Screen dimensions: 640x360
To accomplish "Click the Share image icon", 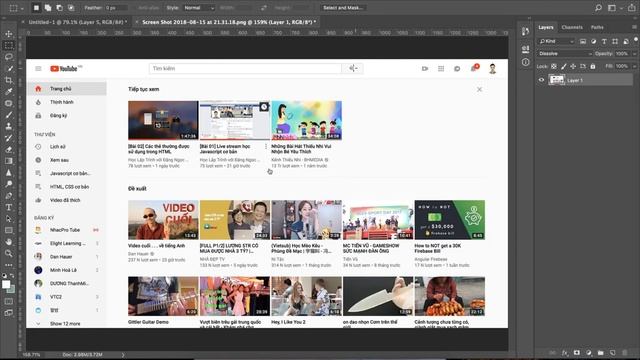I will (x=632, y=8).
